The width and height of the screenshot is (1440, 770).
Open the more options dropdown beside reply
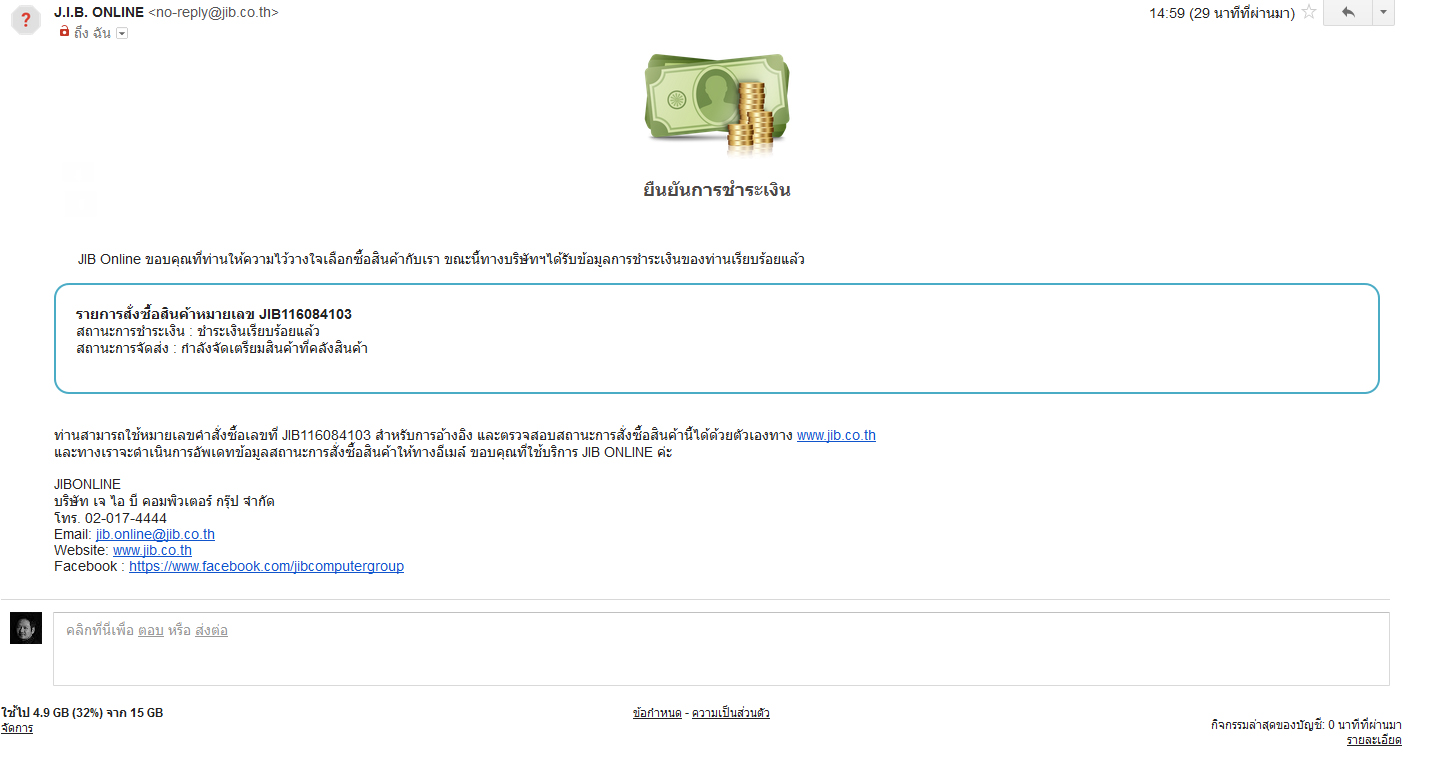point(1384,13)
